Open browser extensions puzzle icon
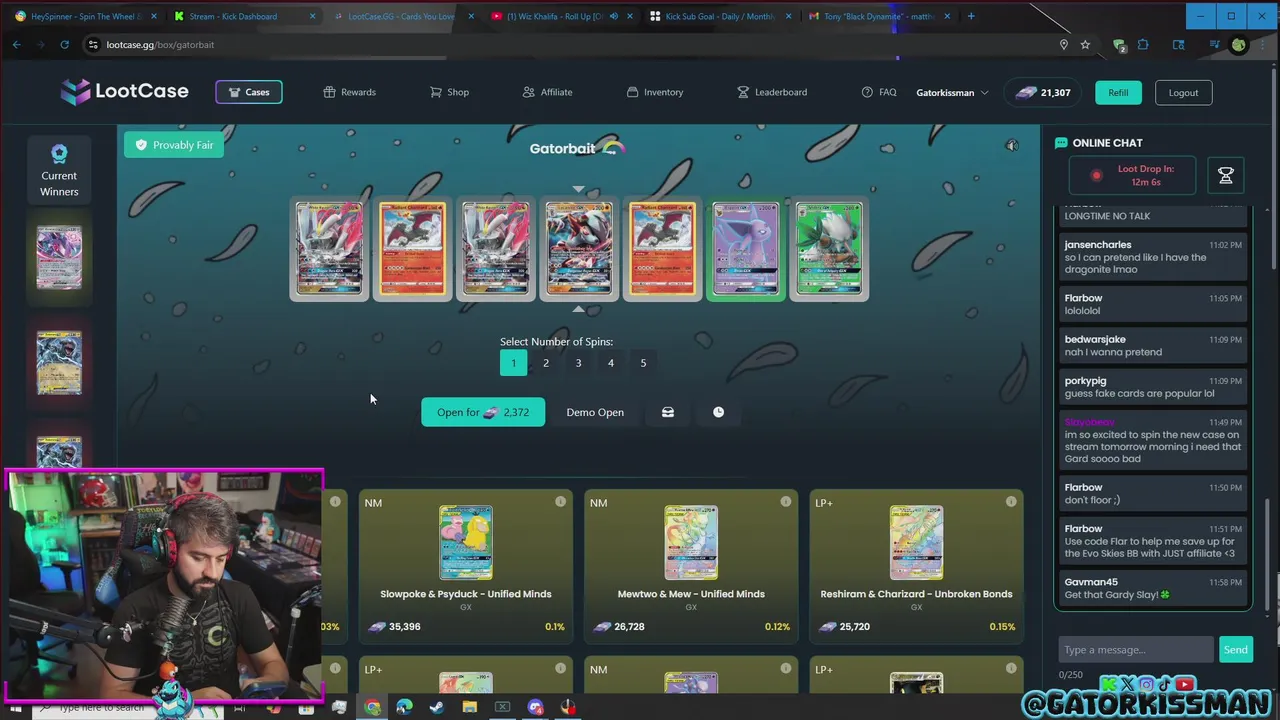 (x=1143, y=44)
